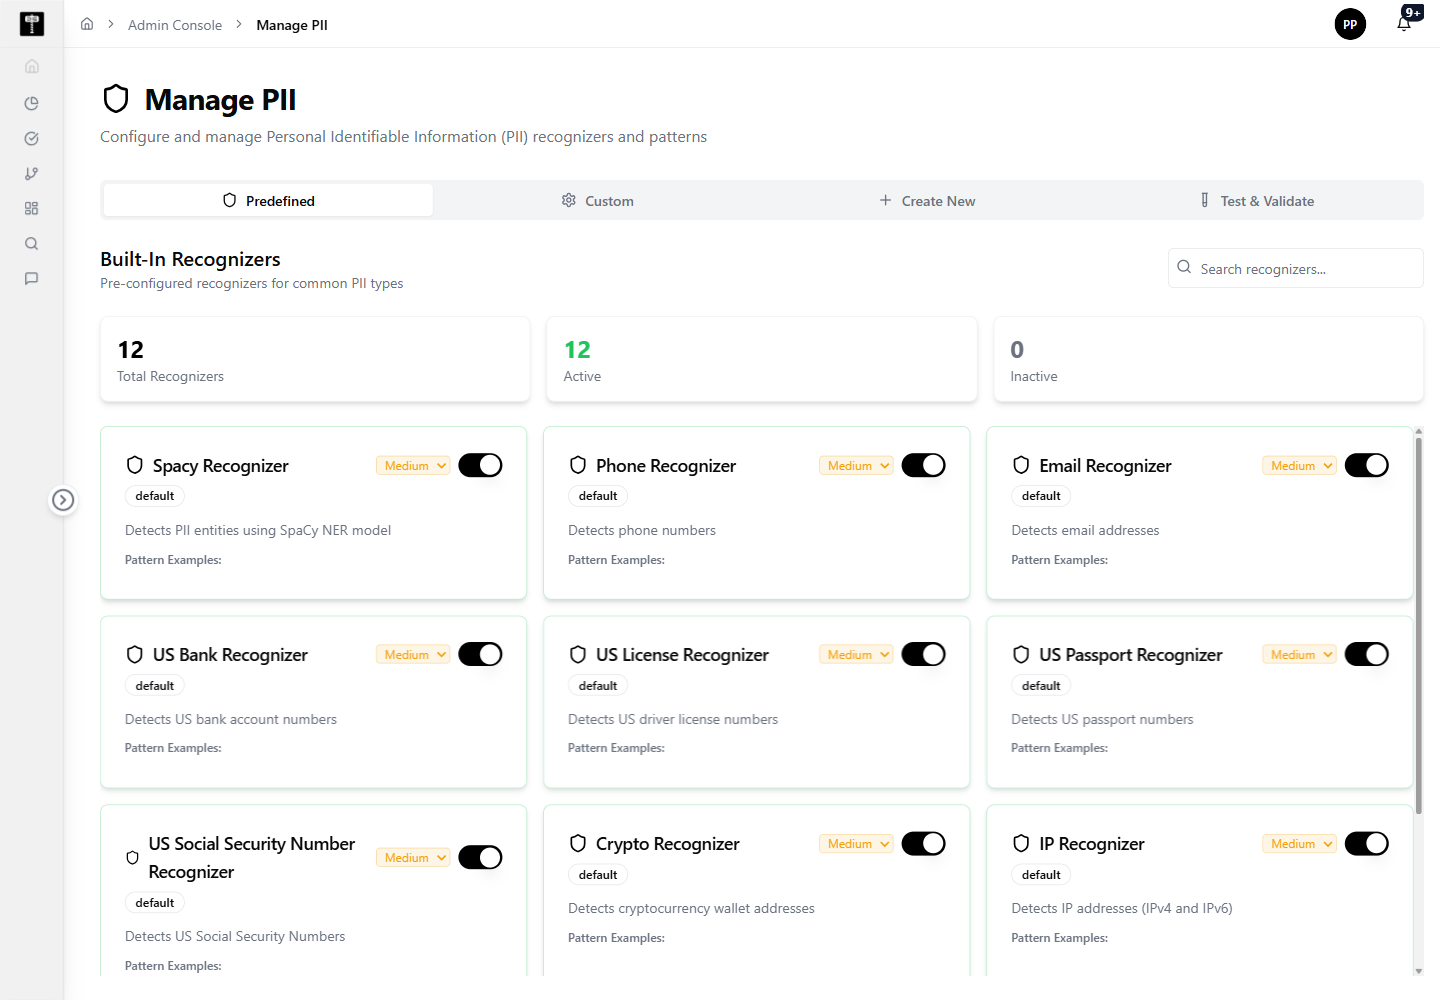Click default tag on Email Recognizer
The height and width of the screenshot is (1000, 1440).
[x=1041, y=496]
